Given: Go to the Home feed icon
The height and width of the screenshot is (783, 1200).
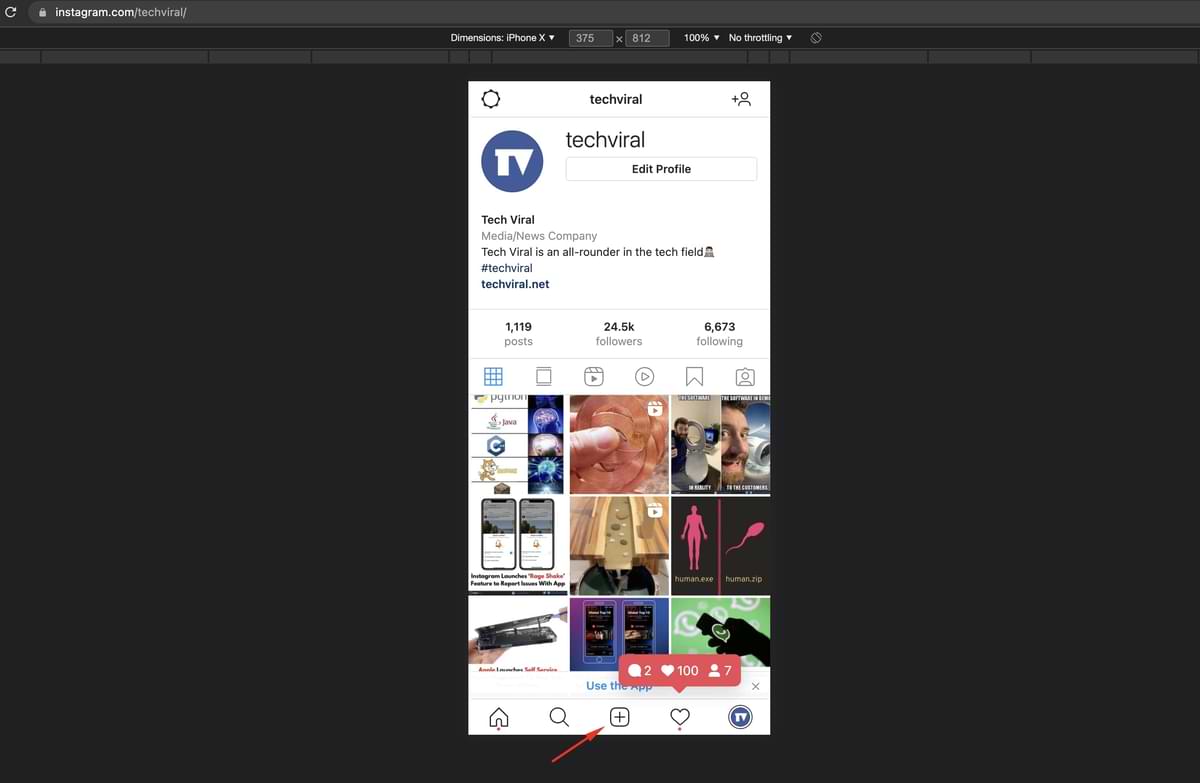Looking at the screenshot, I should click(498, 717).
